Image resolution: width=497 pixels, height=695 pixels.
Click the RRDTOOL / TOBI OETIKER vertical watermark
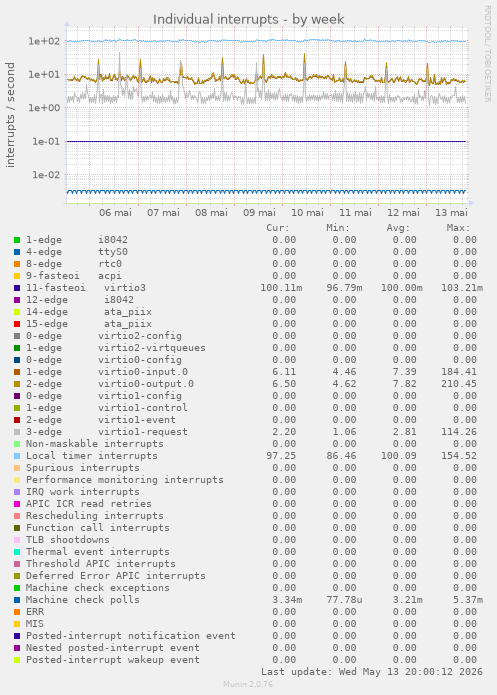click(487, 54)
